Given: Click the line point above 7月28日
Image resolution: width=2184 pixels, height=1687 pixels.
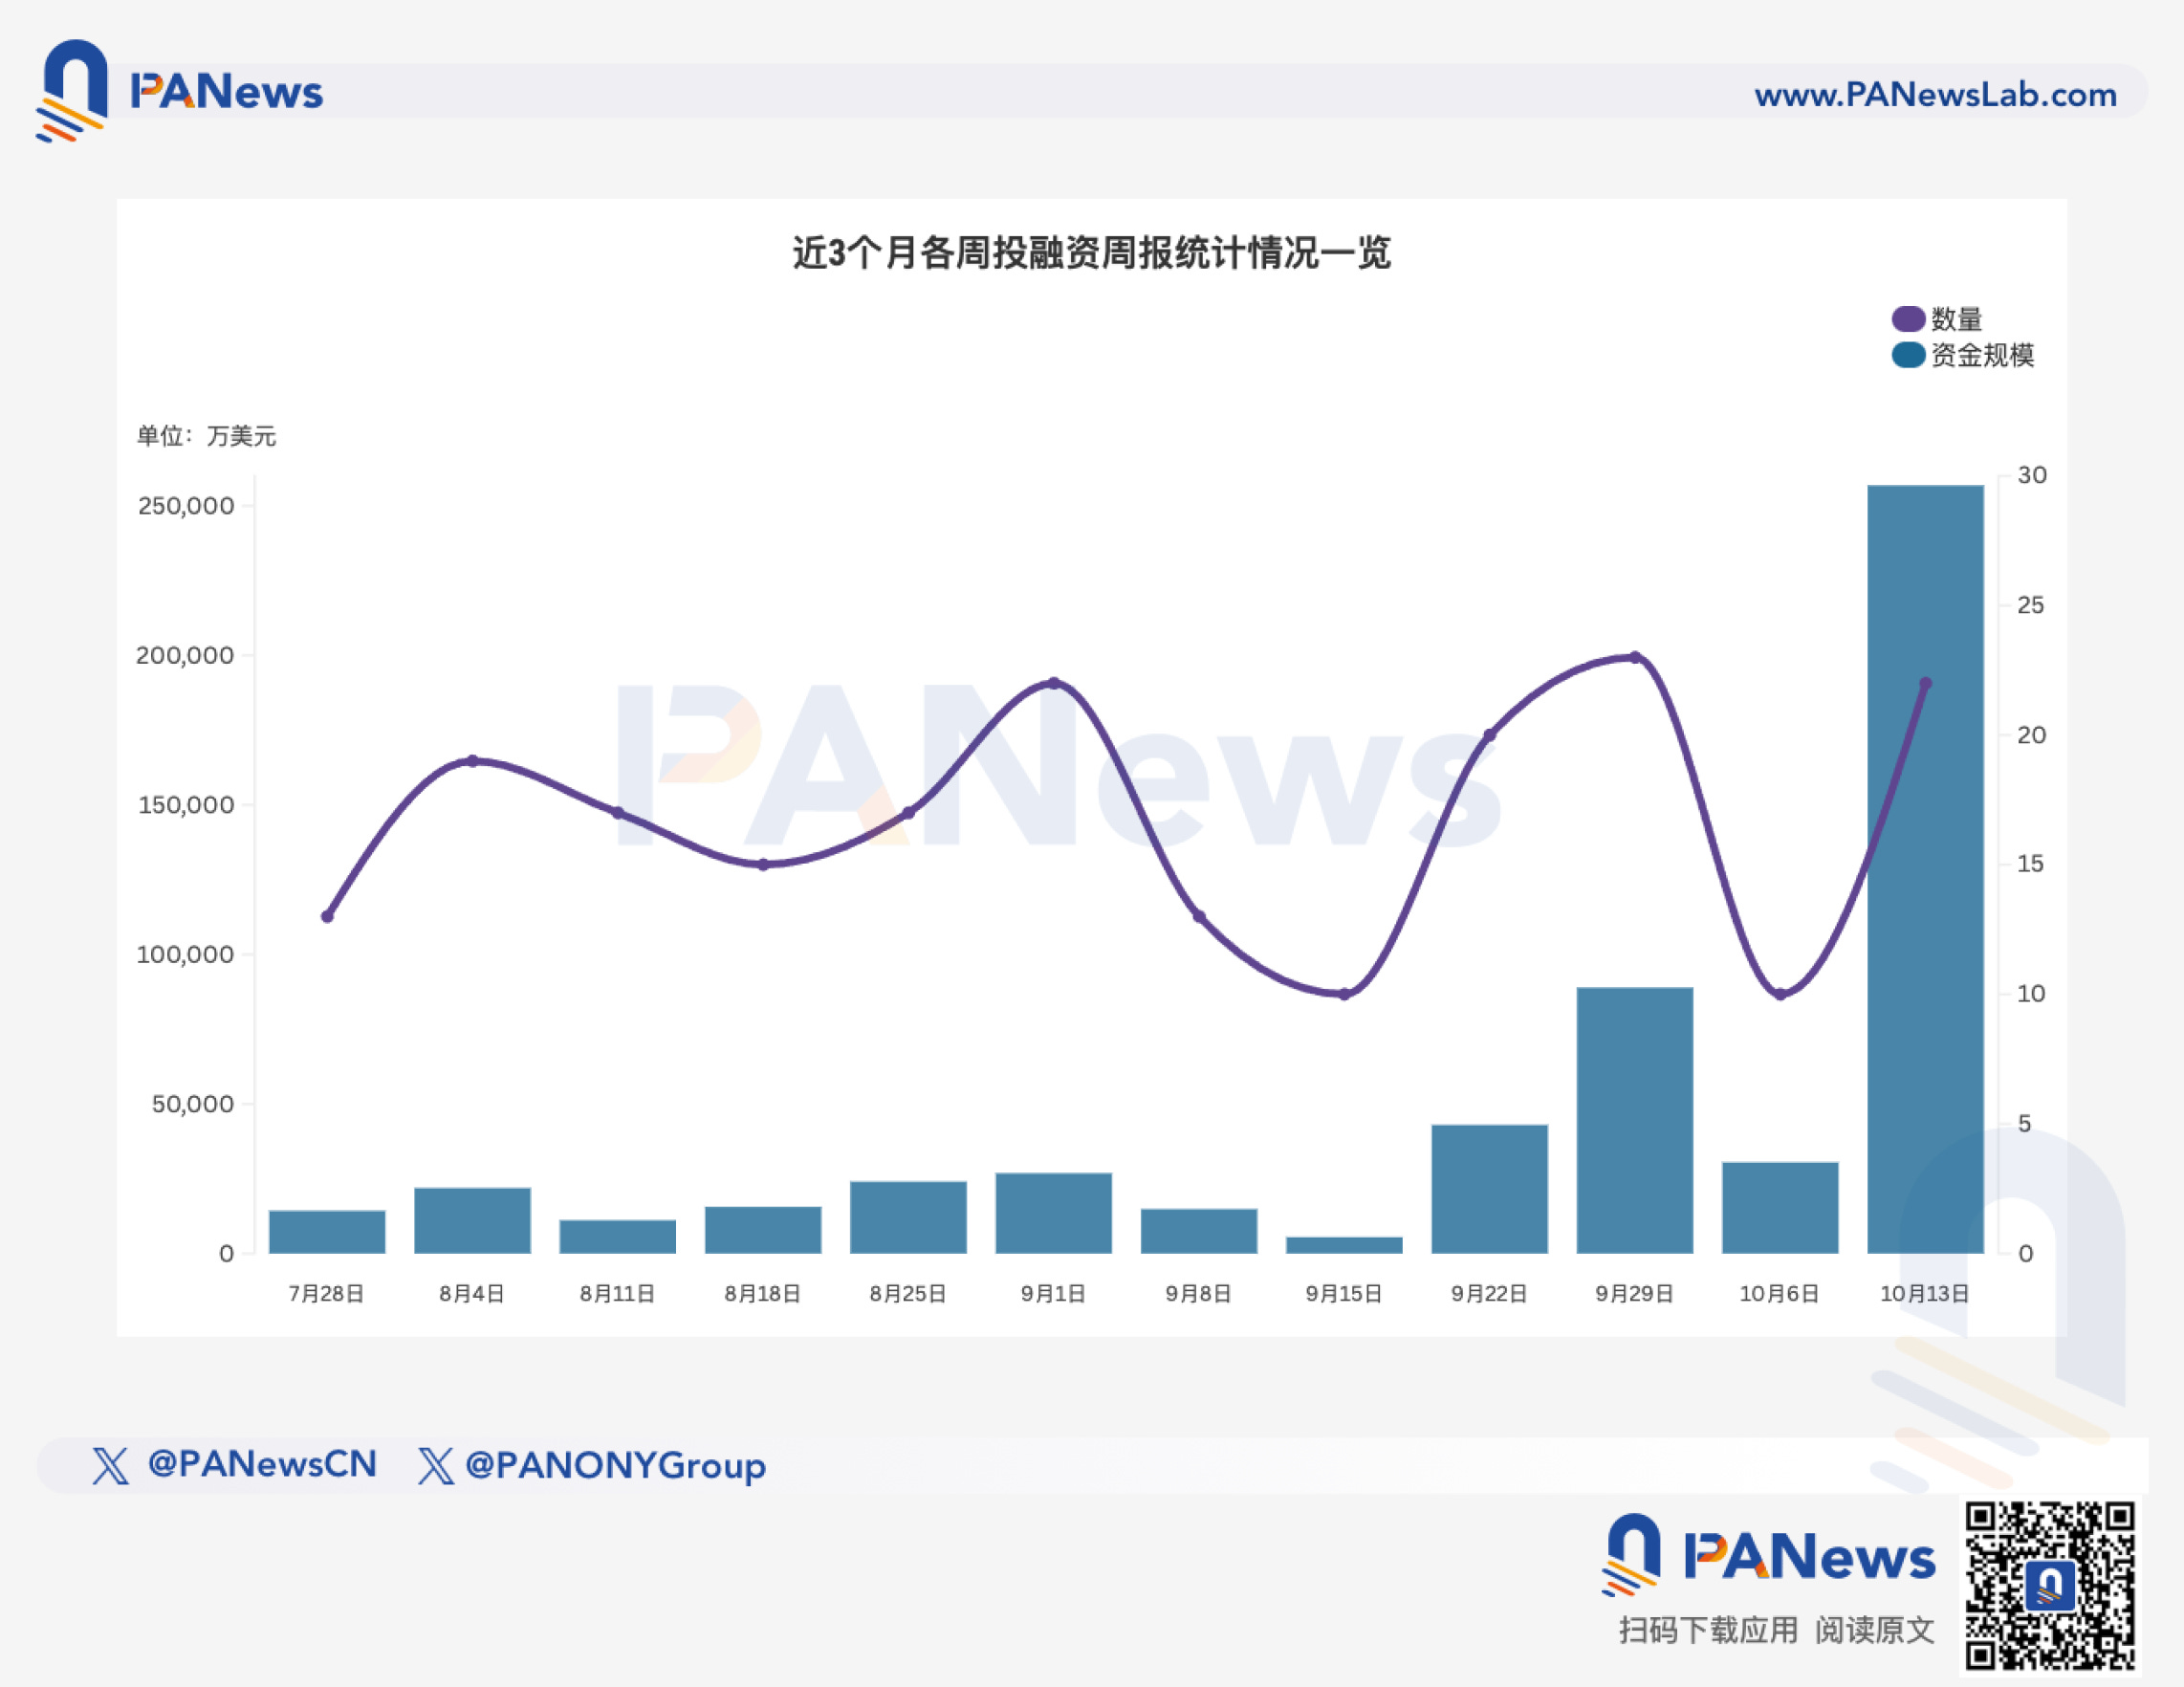Looking at the screenshot, I should tap(327, 916).
